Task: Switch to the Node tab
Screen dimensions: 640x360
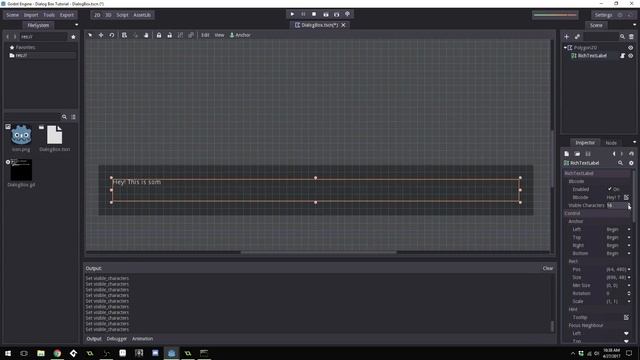Action: (x=611, y=143)
